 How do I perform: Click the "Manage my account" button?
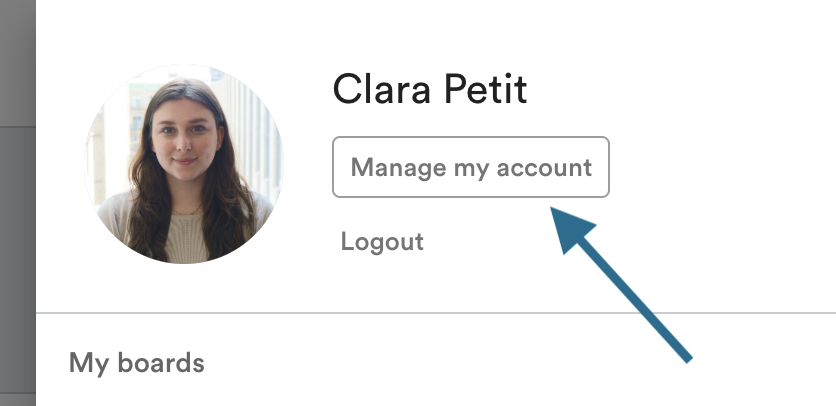pyautogui.click(x=471, y=167)
